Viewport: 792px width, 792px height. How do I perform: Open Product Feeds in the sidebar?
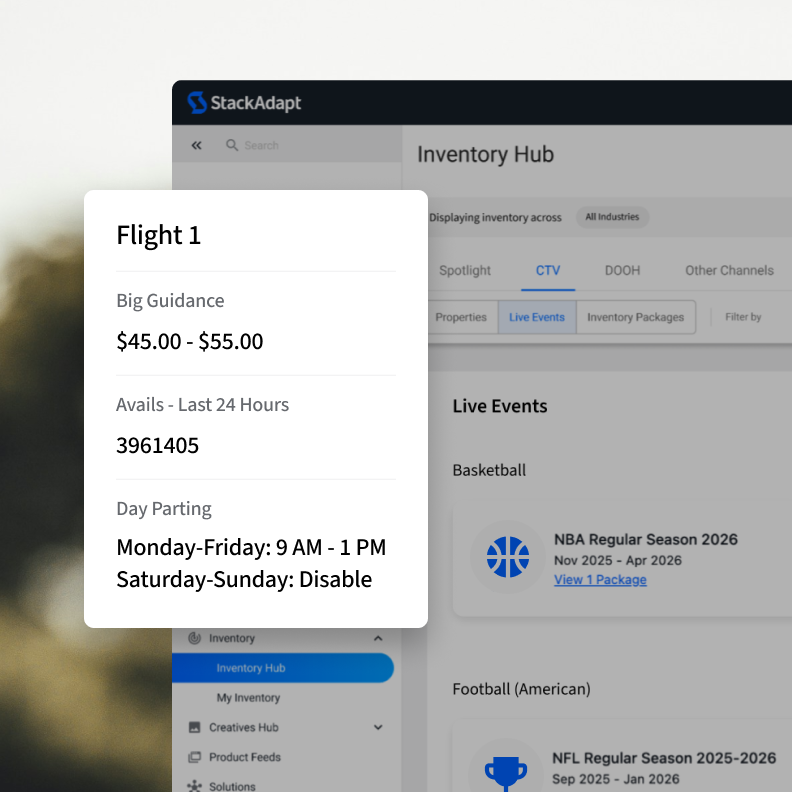pyautogui.click(x=244, y=757)
